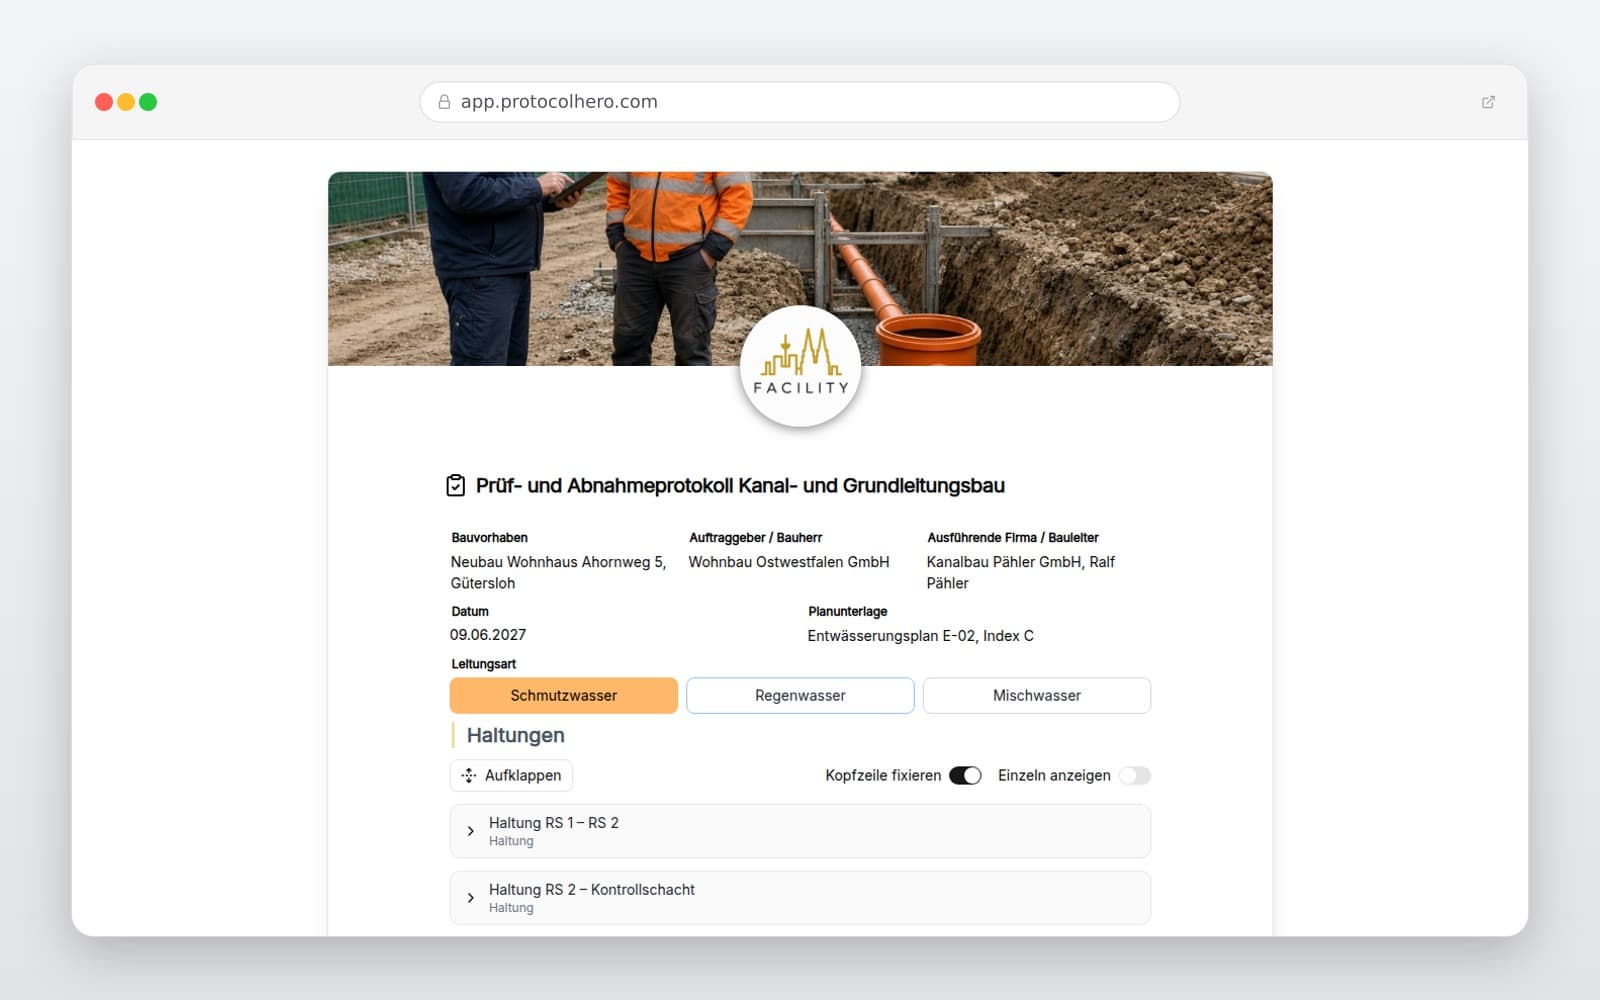Click the green maximize window button
Screen dimensions: 1600x1000
coord(148,102)
